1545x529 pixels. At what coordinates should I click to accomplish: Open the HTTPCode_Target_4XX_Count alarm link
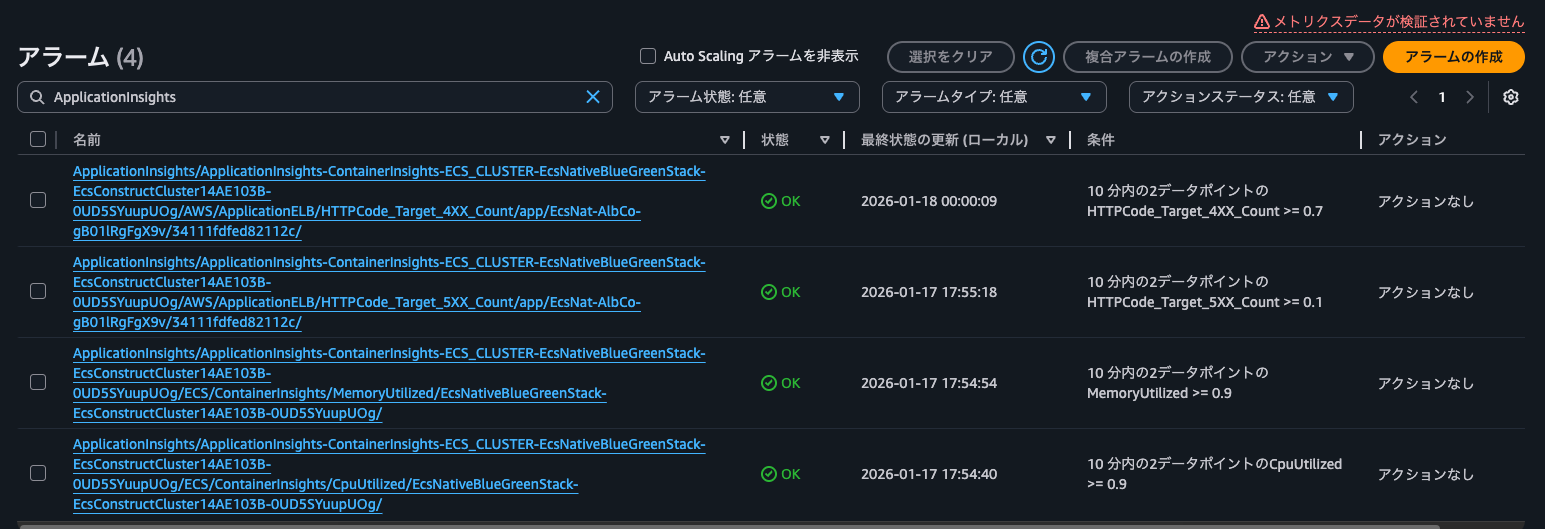(389, 202)
